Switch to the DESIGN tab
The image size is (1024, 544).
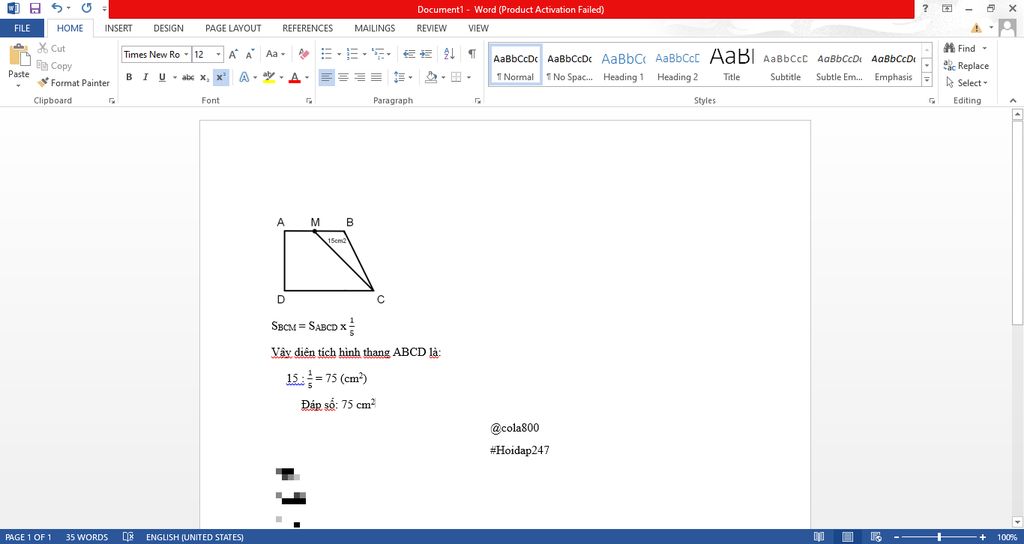point(168,28)
